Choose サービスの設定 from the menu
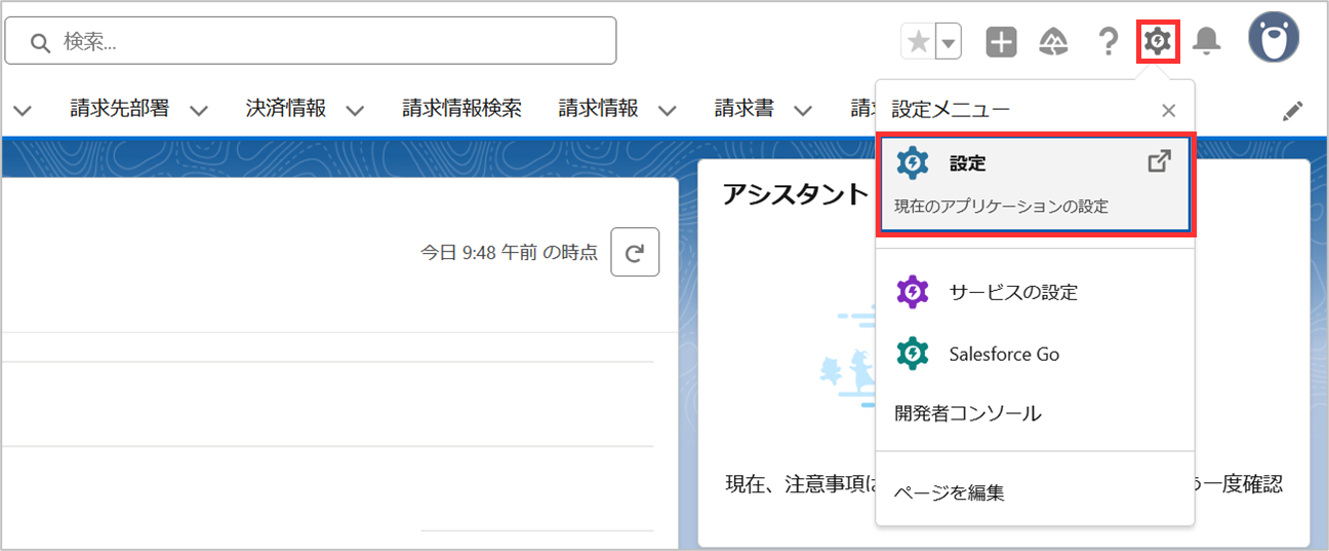This screenshot has height=551, width=1329. 1012,292
